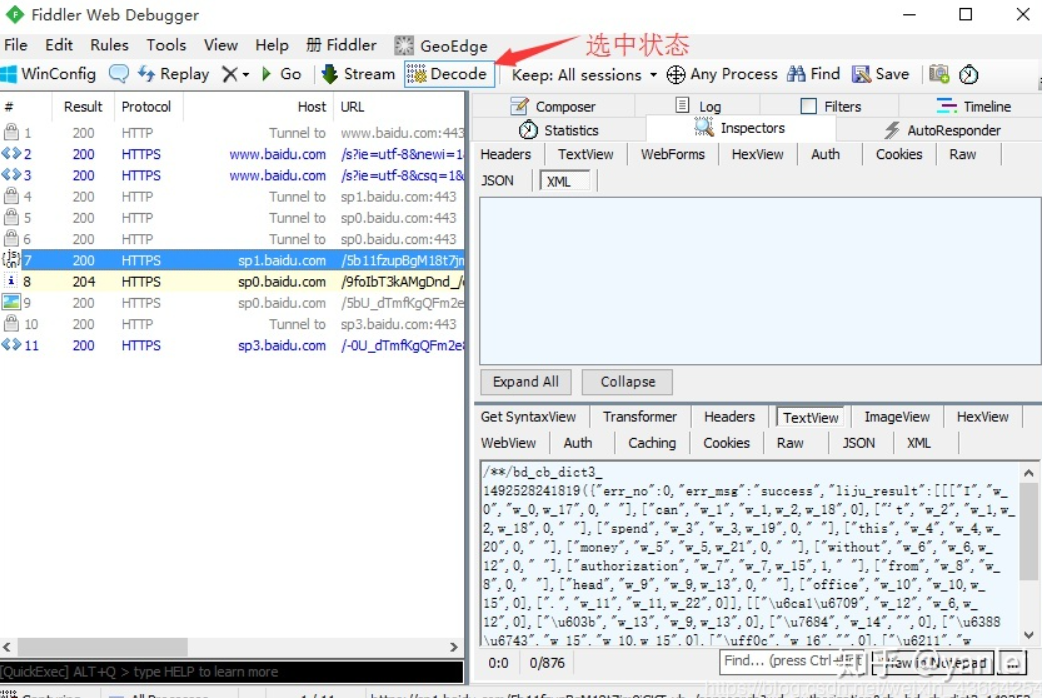Screen dimensions: 1042x698
Task: Pick target with Any Process crosshair
Action: coord(722,74)
